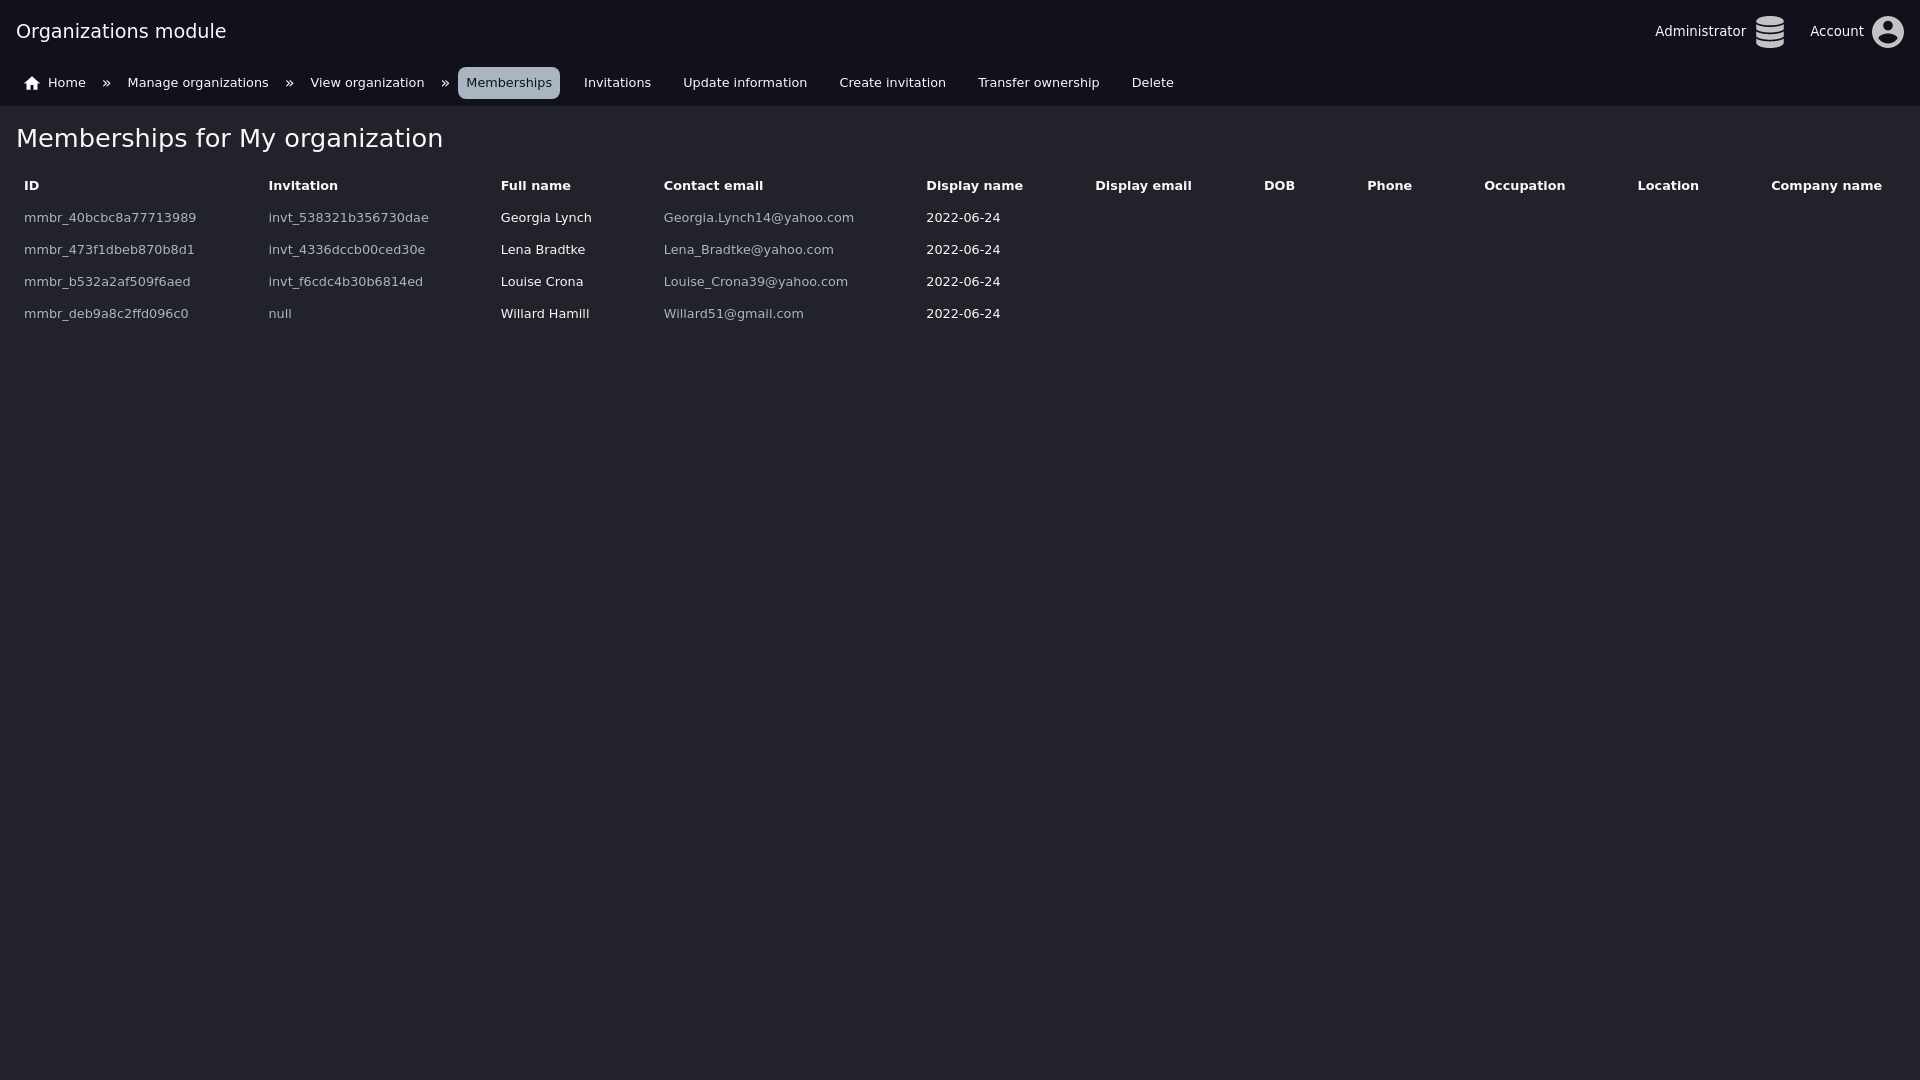Open the Manage organizations breadcrumb
This screenshot has height=1080, width=1920.
tap(198, 83)
